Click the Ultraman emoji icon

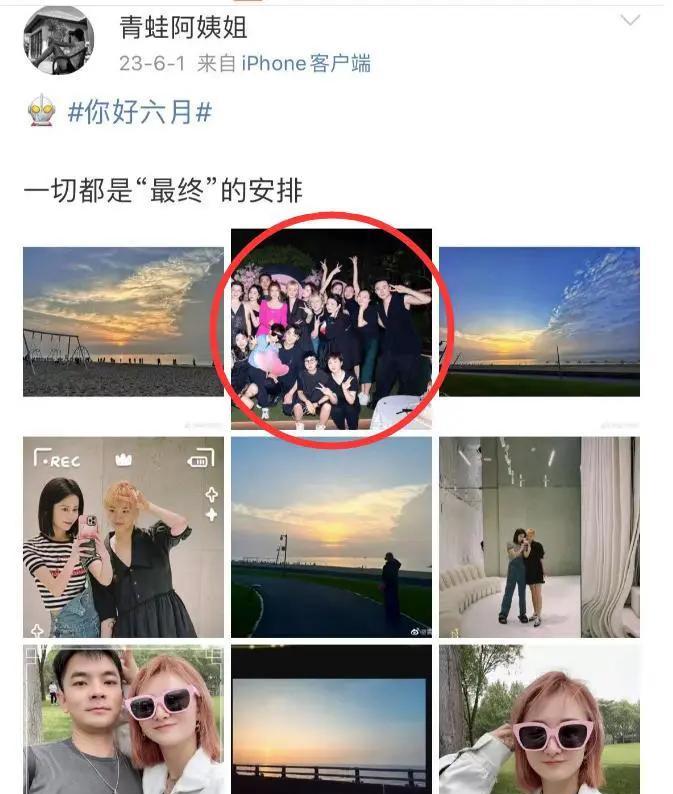42,110
